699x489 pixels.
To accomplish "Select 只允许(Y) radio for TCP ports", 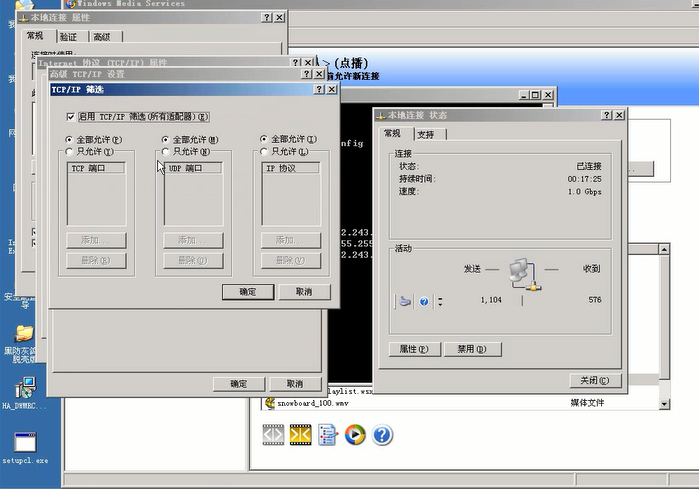I will click(69, 152).
